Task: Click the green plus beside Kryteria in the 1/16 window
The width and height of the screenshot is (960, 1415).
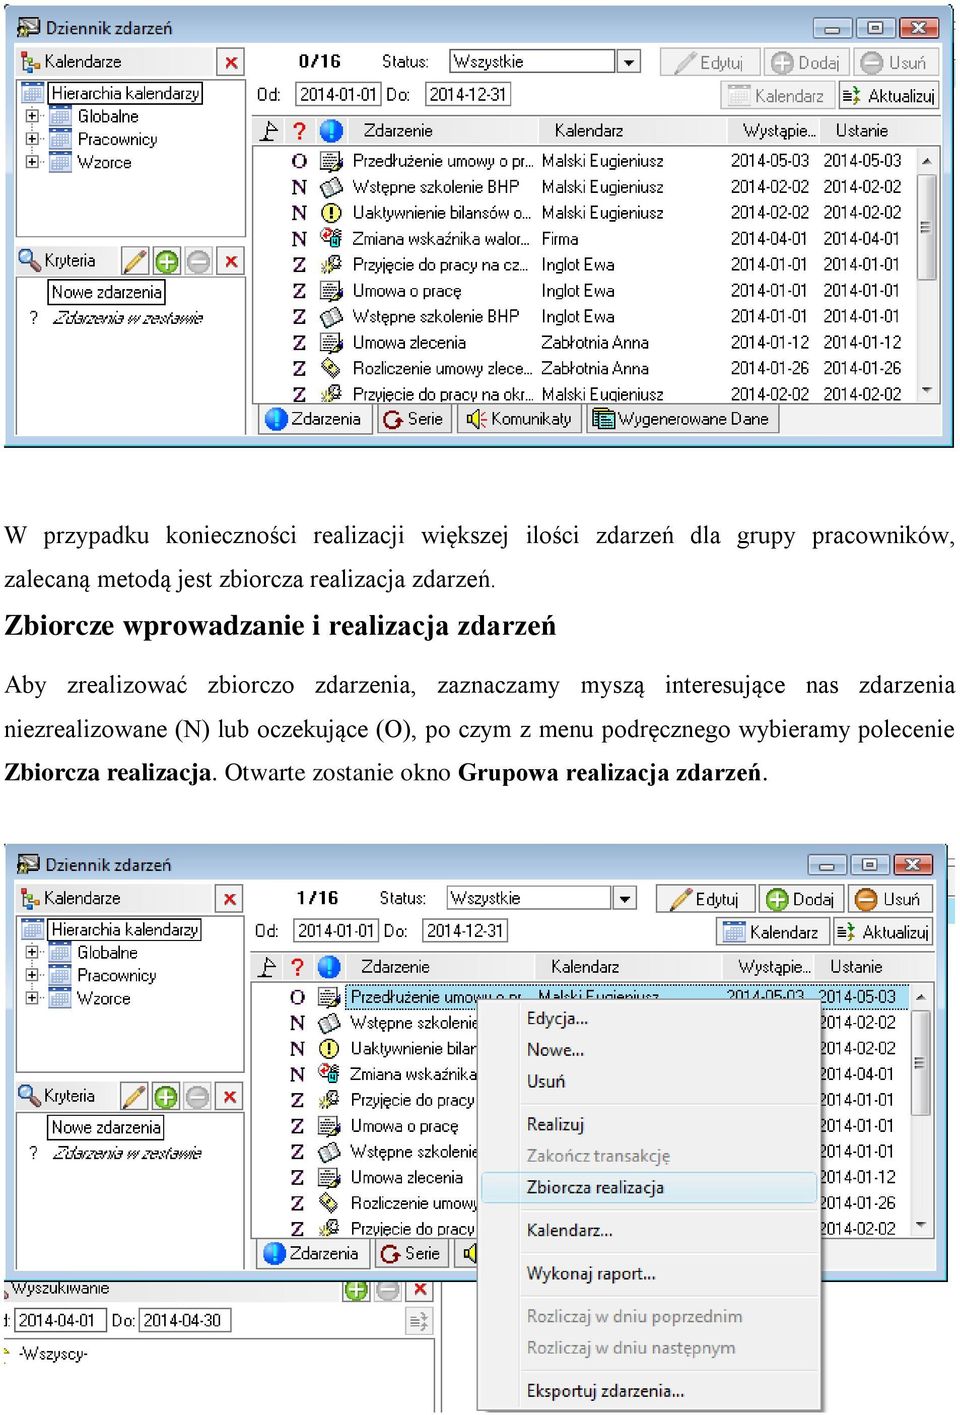Action: [166, 1097]
